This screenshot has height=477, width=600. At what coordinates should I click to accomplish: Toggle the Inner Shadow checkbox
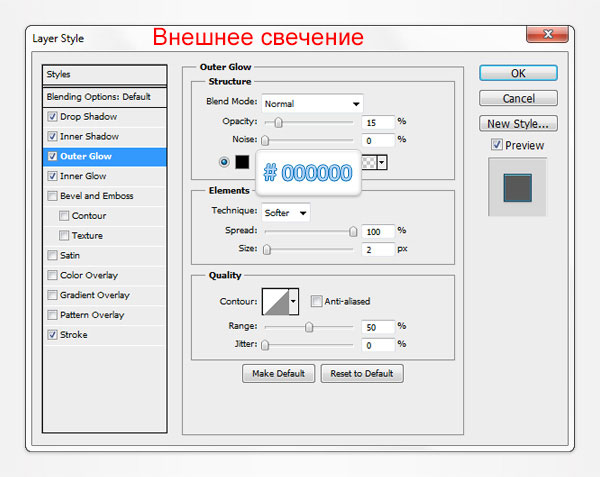click(52, 136)
